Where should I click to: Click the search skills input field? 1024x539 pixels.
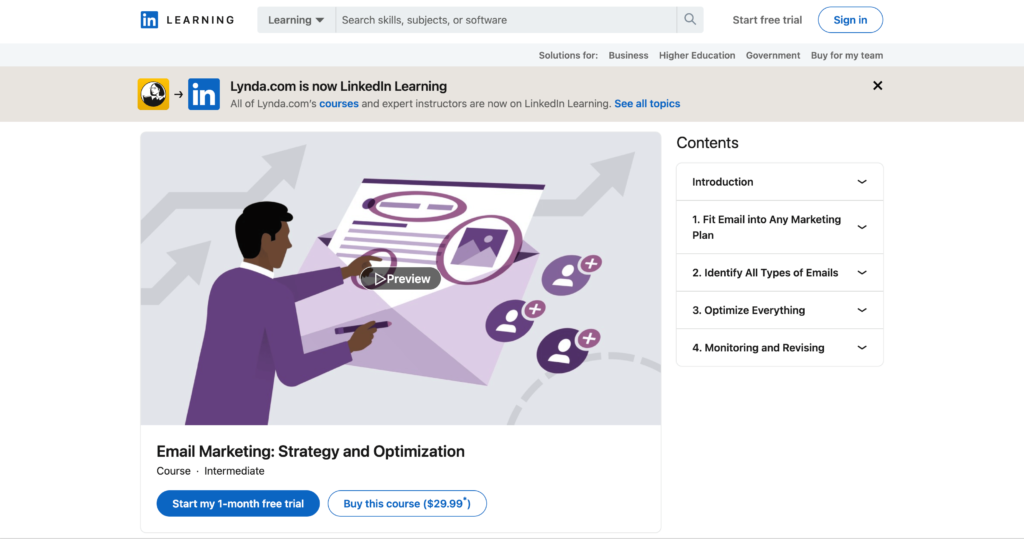click(x=506, y=20)
